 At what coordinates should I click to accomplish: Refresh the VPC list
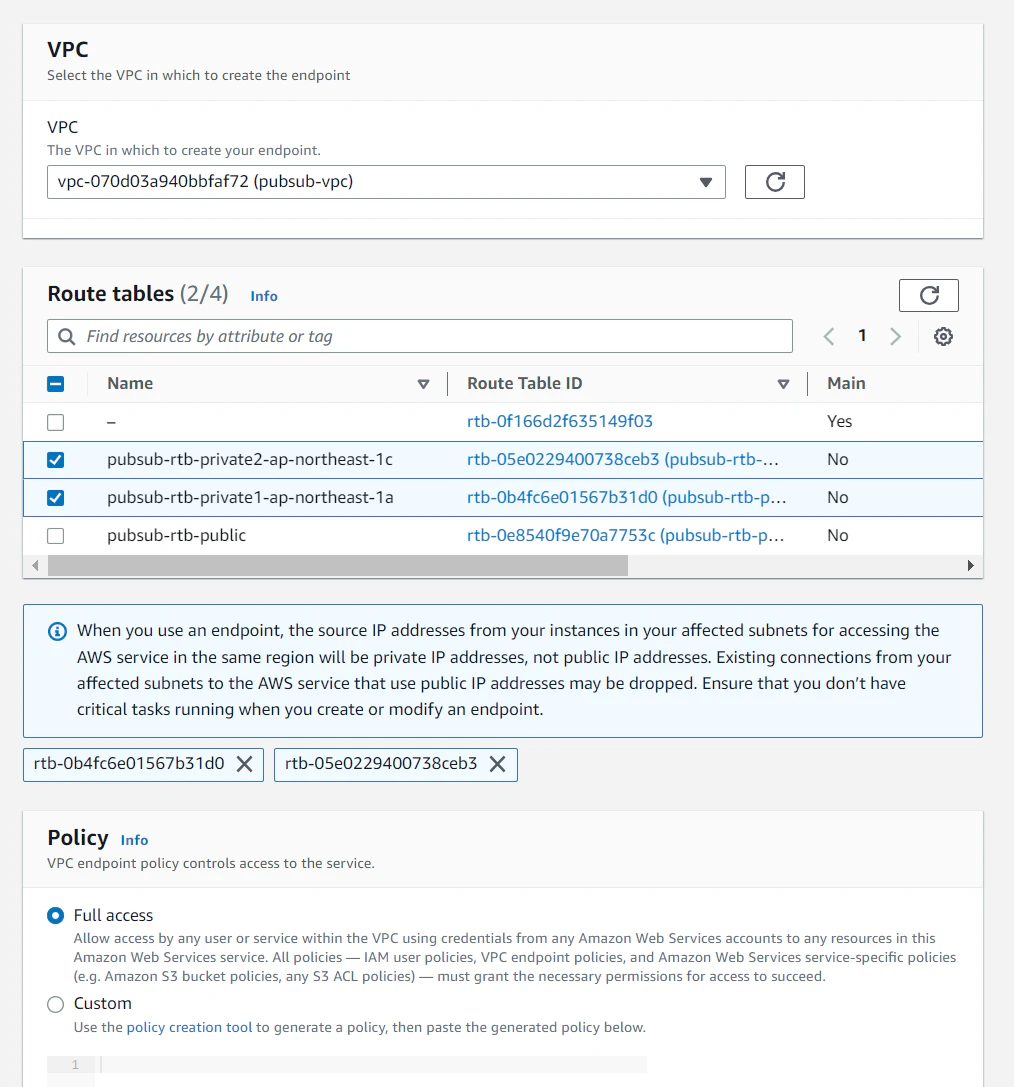point(774,182)
